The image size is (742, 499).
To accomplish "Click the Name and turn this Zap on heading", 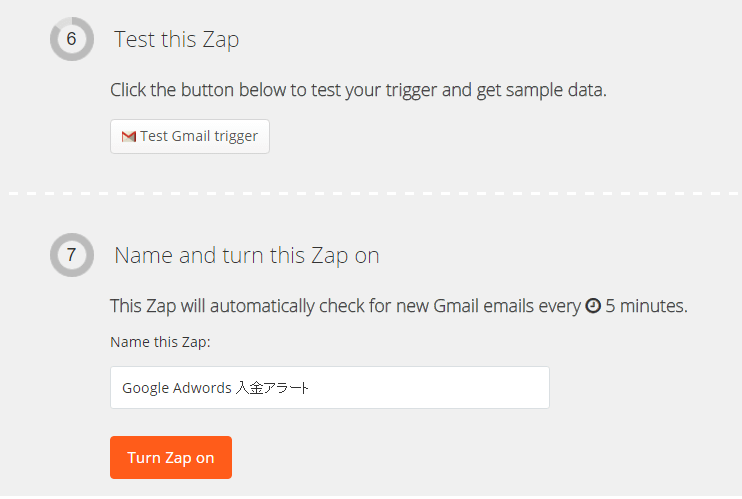I will point(247,256).
